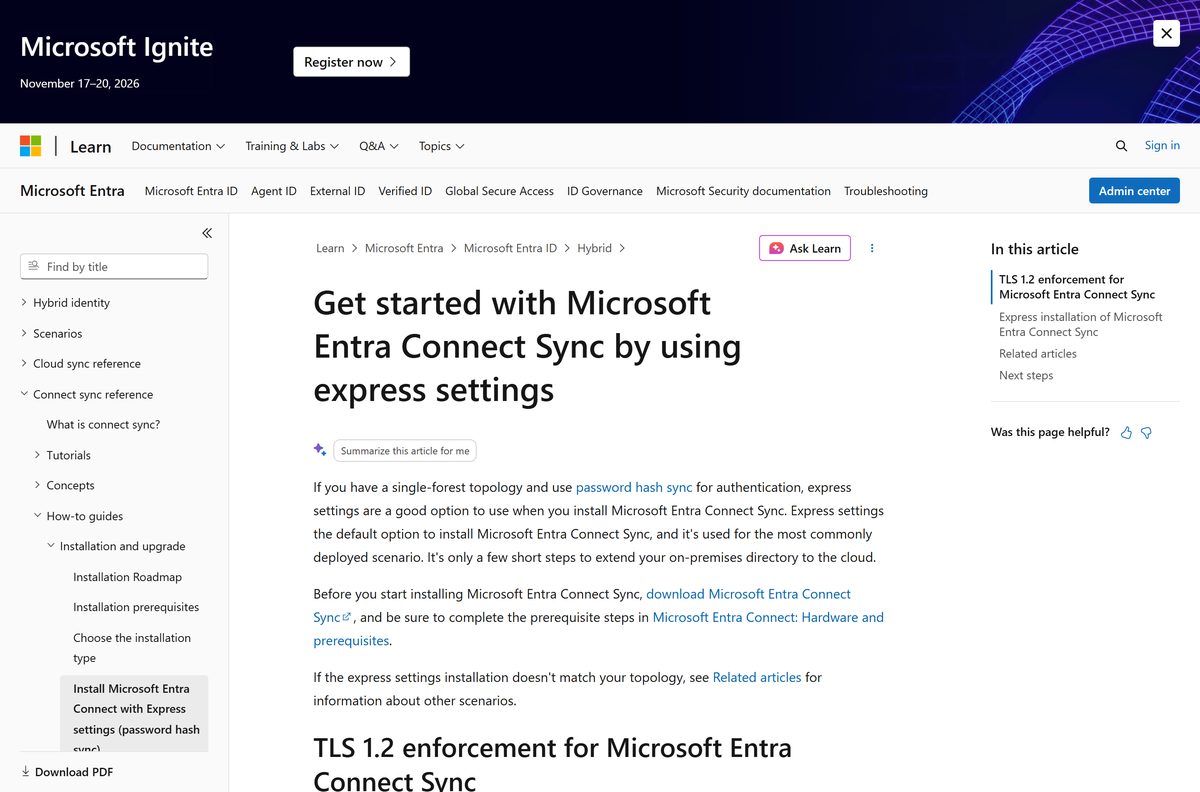
Task: Click the sparkle icon beside Summarize
Action: coord(320,450)
